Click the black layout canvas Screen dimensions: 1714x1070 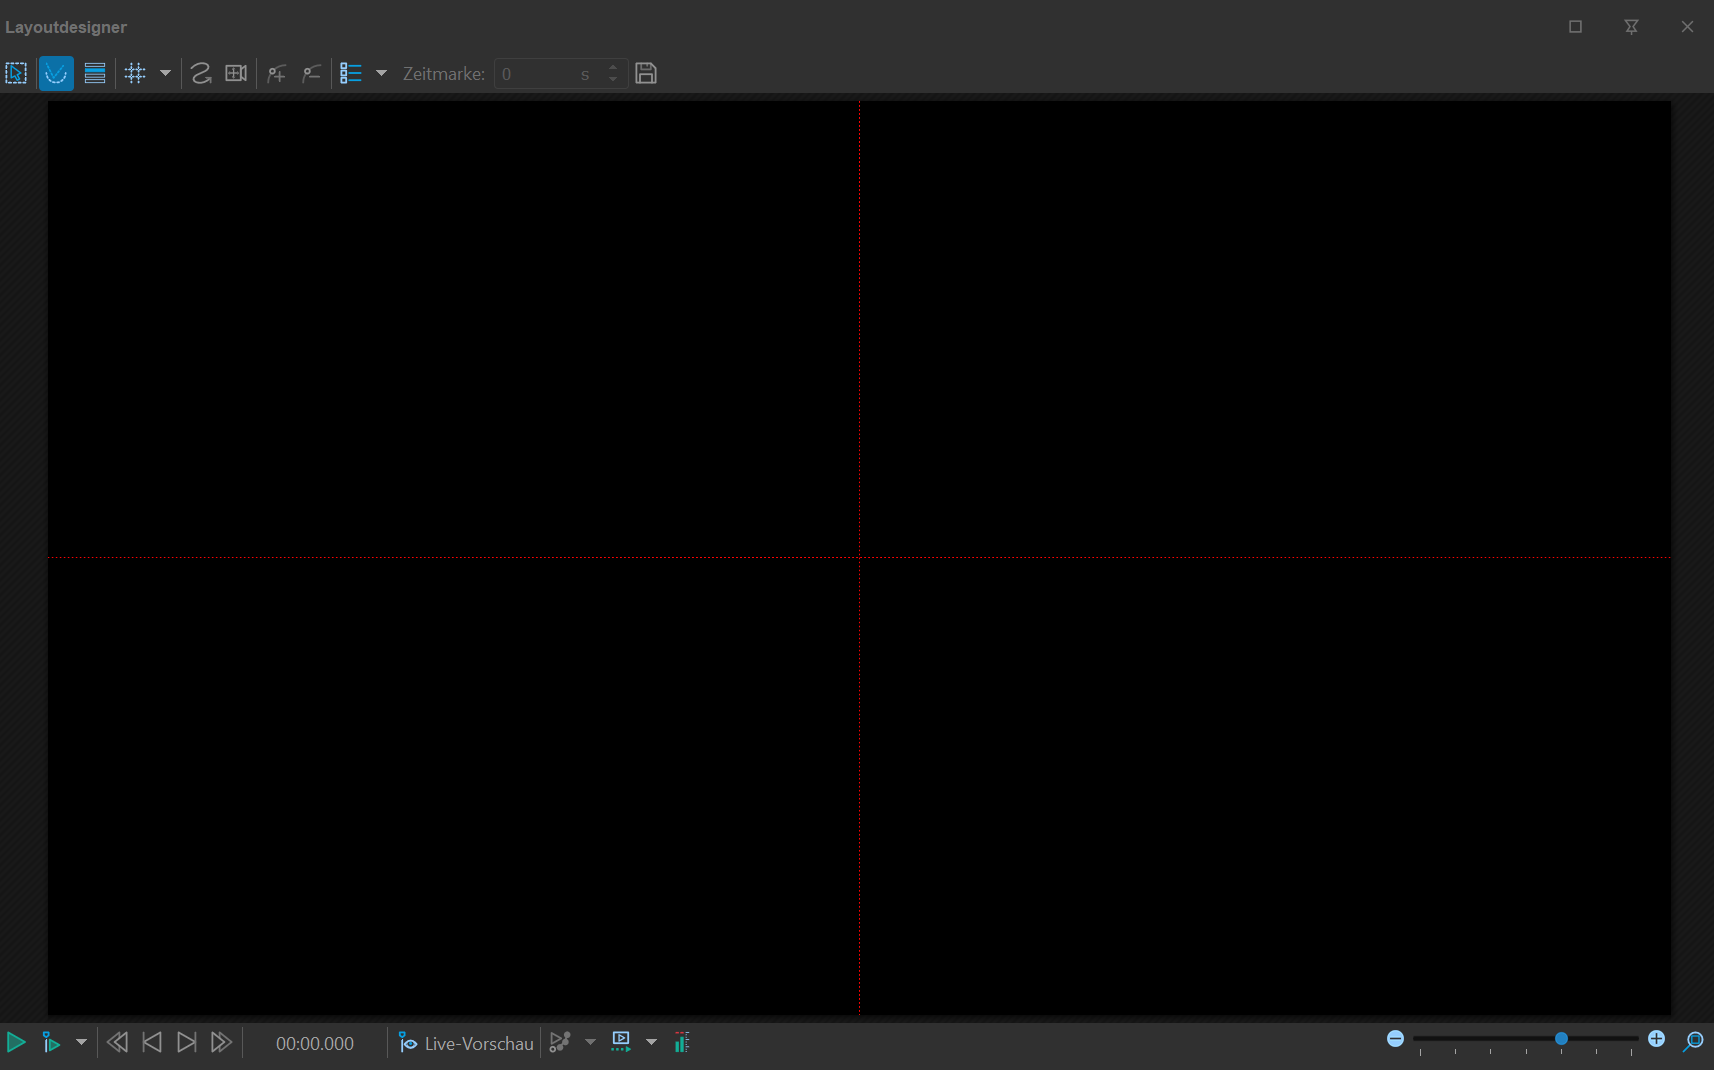click(859, 558)
